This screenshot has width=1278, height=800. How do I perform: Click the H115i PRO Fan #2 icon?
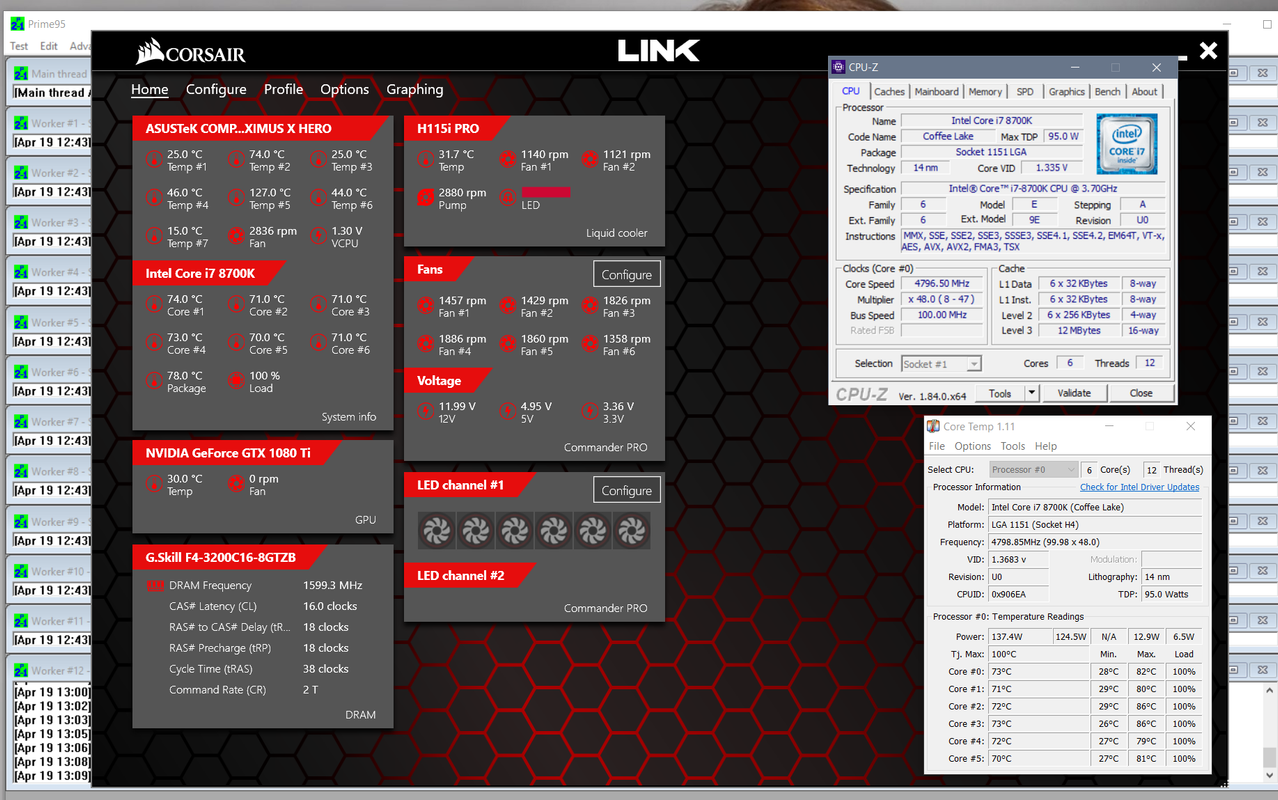click(589, 160)
